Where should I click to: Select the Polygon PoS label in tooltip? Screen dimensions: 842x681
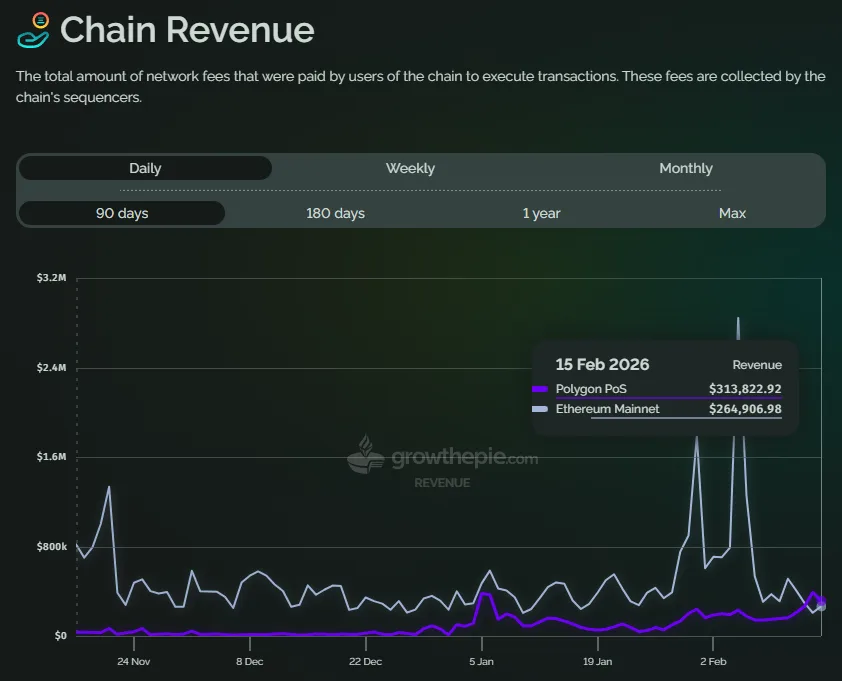[594, 389]
